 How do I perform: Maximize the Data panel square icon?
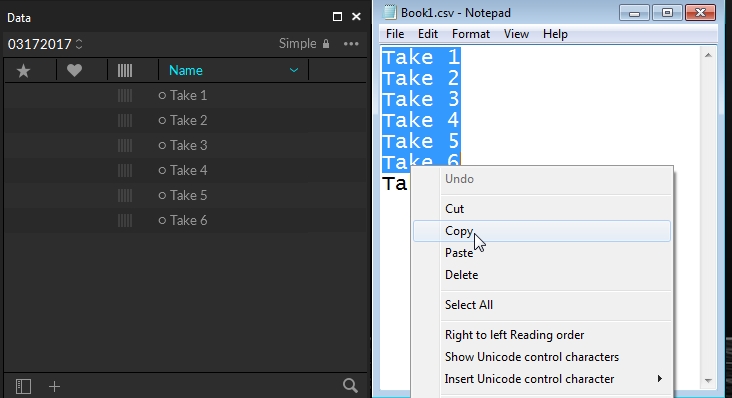[x=337, y=17]
